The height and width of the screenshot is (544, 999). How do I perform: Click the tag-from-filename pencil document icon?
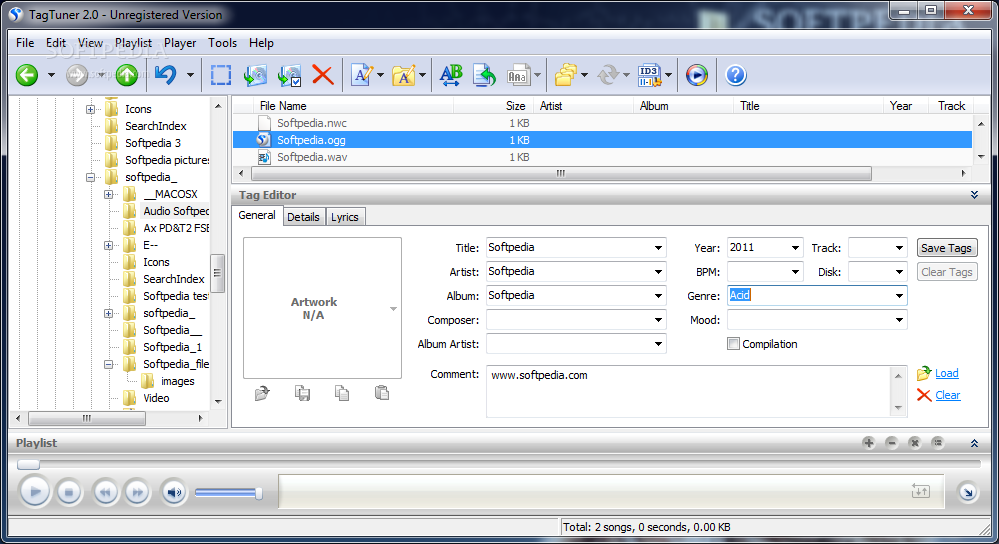(362, 75)
